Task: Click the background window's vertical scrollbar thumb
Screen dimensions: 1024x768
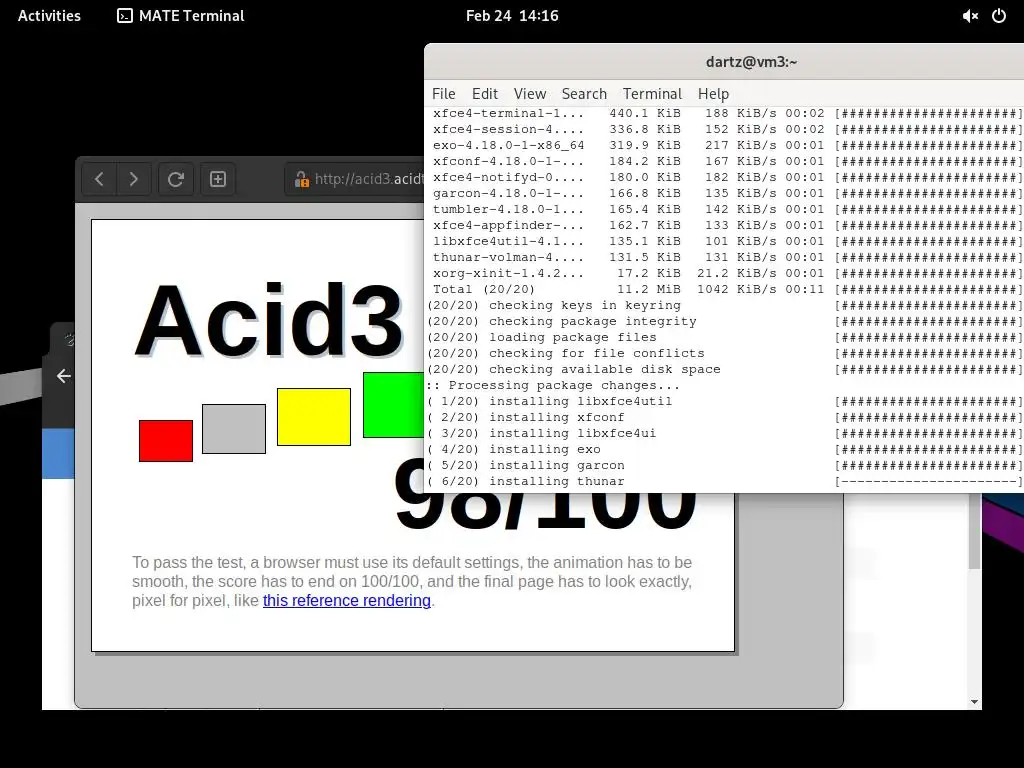Action: coord(974,530)
